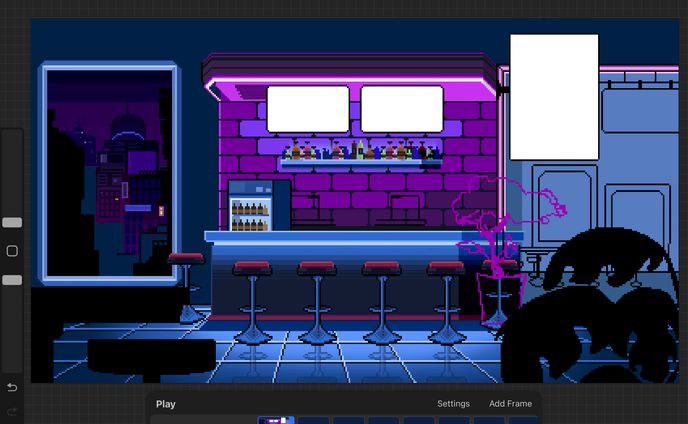Click Add Frame in the timeline
This screenshot has width=688, height=424.
click(x=510, y=404)
